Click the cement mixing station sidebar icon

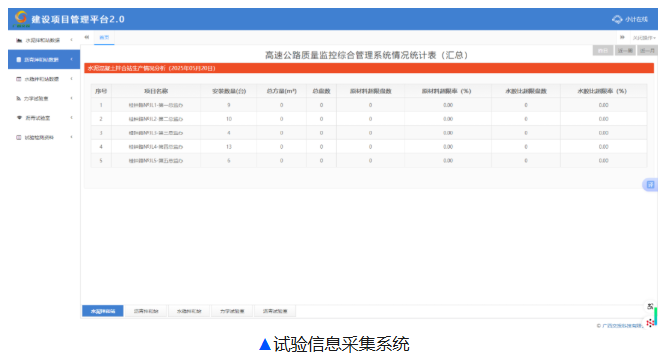click(19, 40)
